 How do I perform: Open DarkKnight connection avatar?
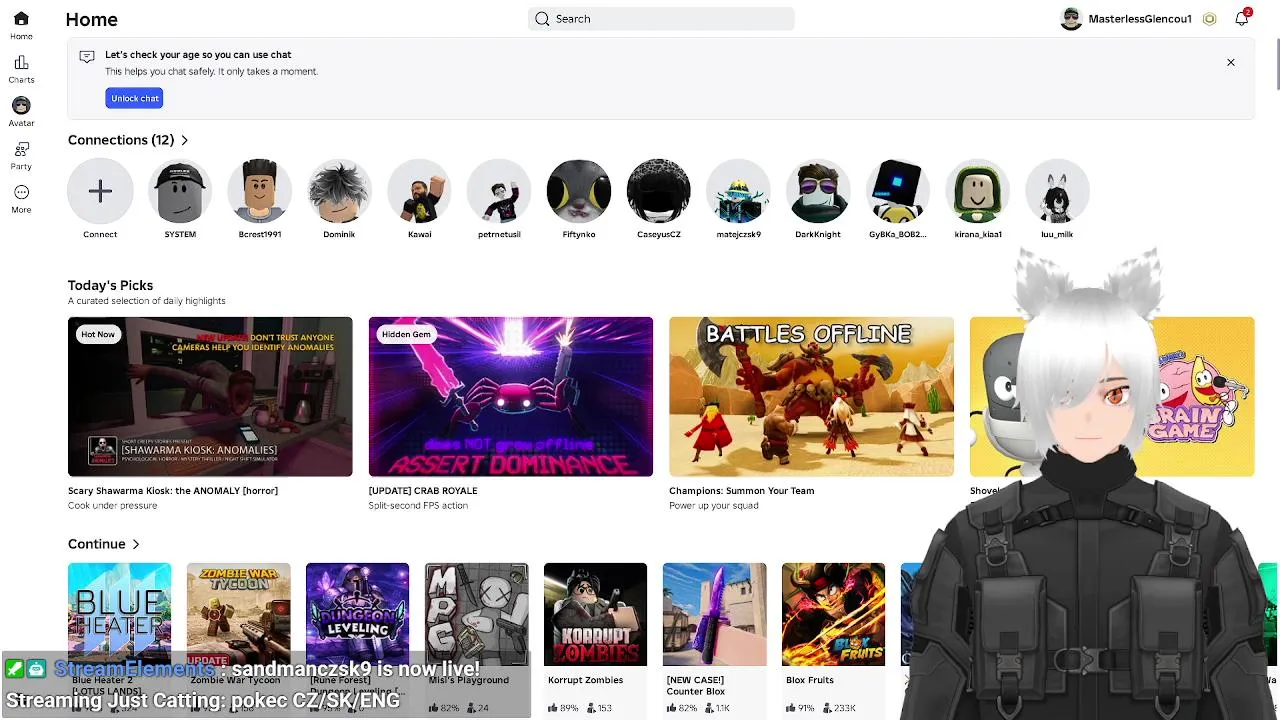818,191
